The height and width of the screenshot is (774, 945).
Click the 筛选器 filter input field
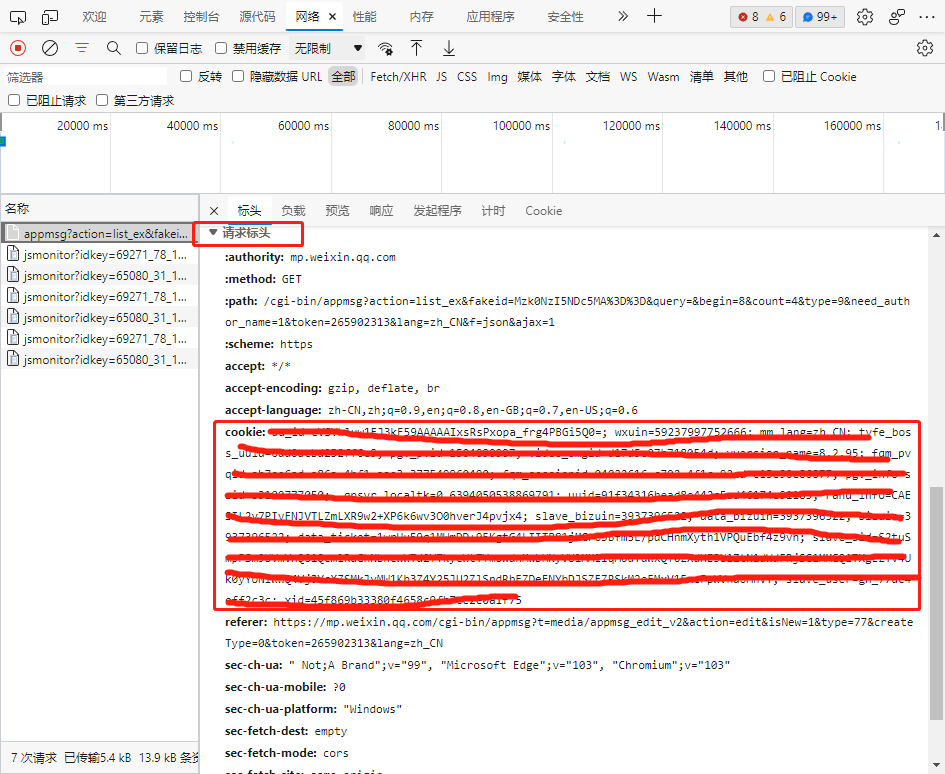(x=85, y=77)
